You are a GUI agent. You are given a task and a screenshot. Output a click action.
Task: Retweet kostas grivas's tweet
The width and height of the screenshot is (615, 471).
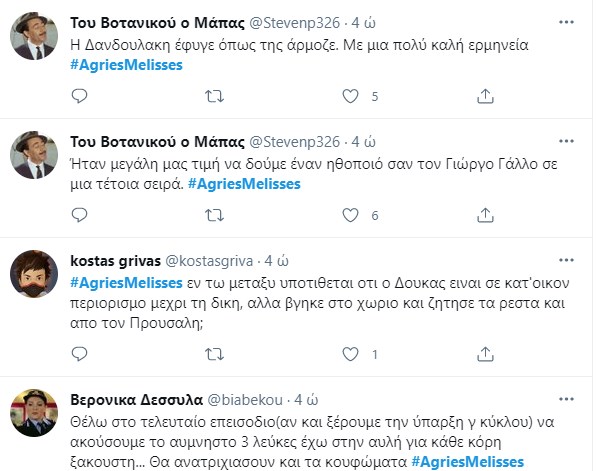pyautogui.click(x=214, y=355)
